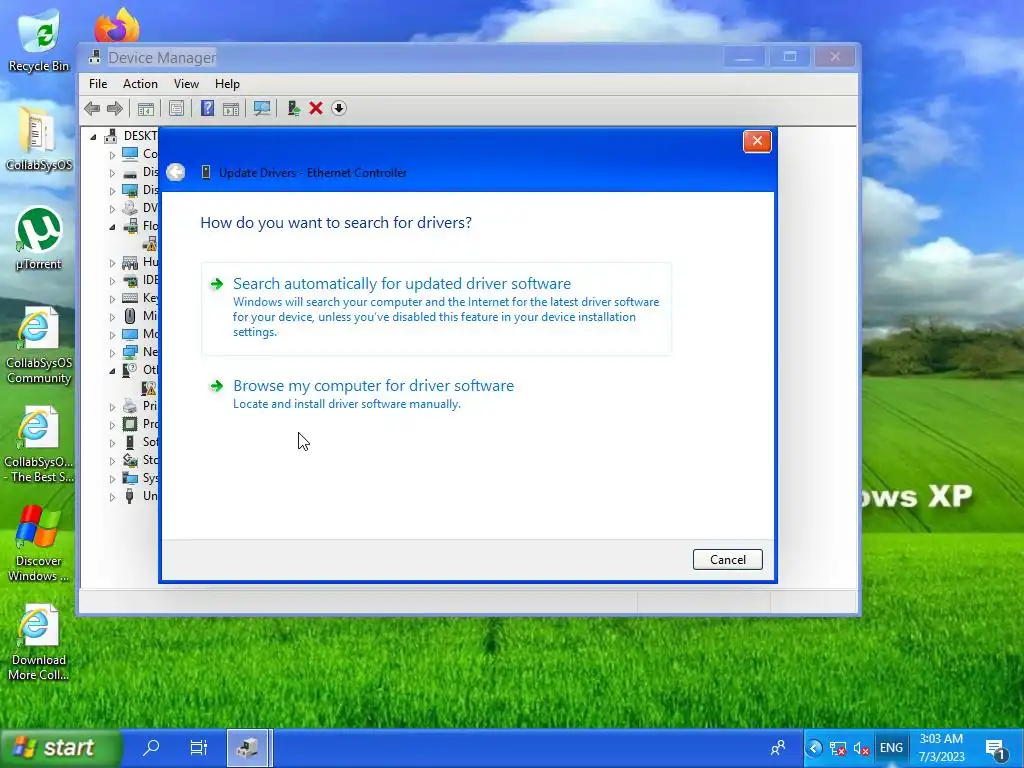
Task: Open Task View on the taskbar
Action: (199, 747)
